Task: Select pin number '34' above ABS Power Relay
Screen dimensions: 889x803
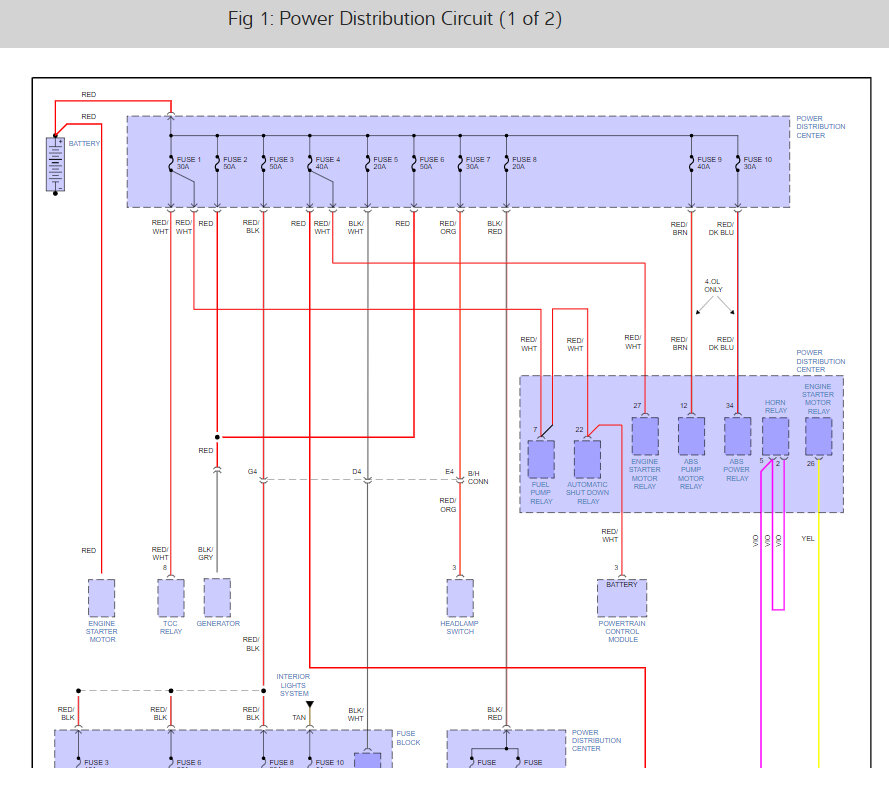Action: pyautogui.click(x=730, y=405)
